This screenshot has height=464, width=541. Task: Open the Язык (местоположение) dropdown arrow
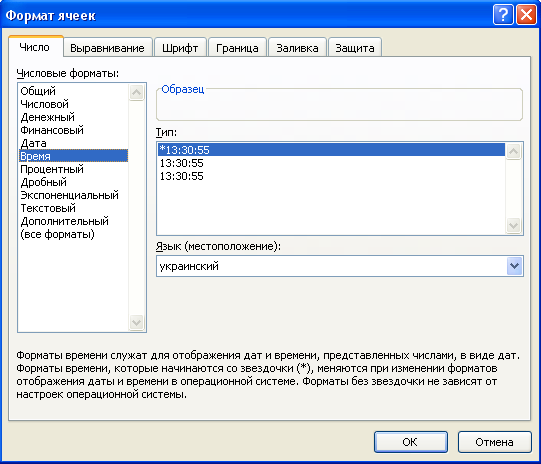coord(514,266)
